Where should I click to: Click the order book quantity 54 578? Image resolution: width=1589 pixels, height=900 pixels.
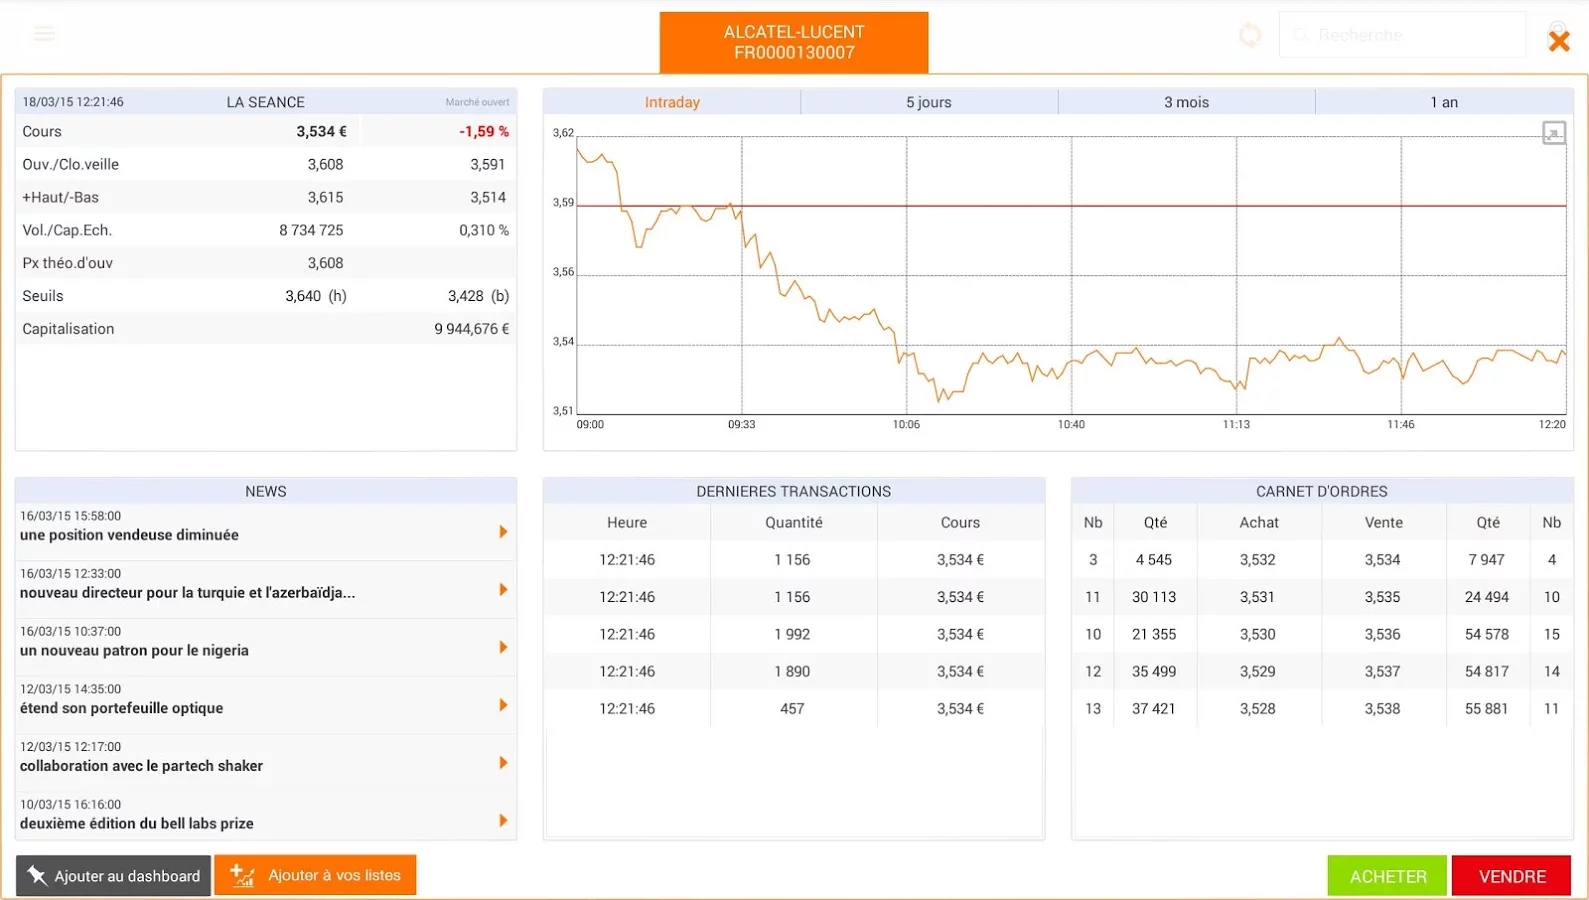[x=1486, y=634]
